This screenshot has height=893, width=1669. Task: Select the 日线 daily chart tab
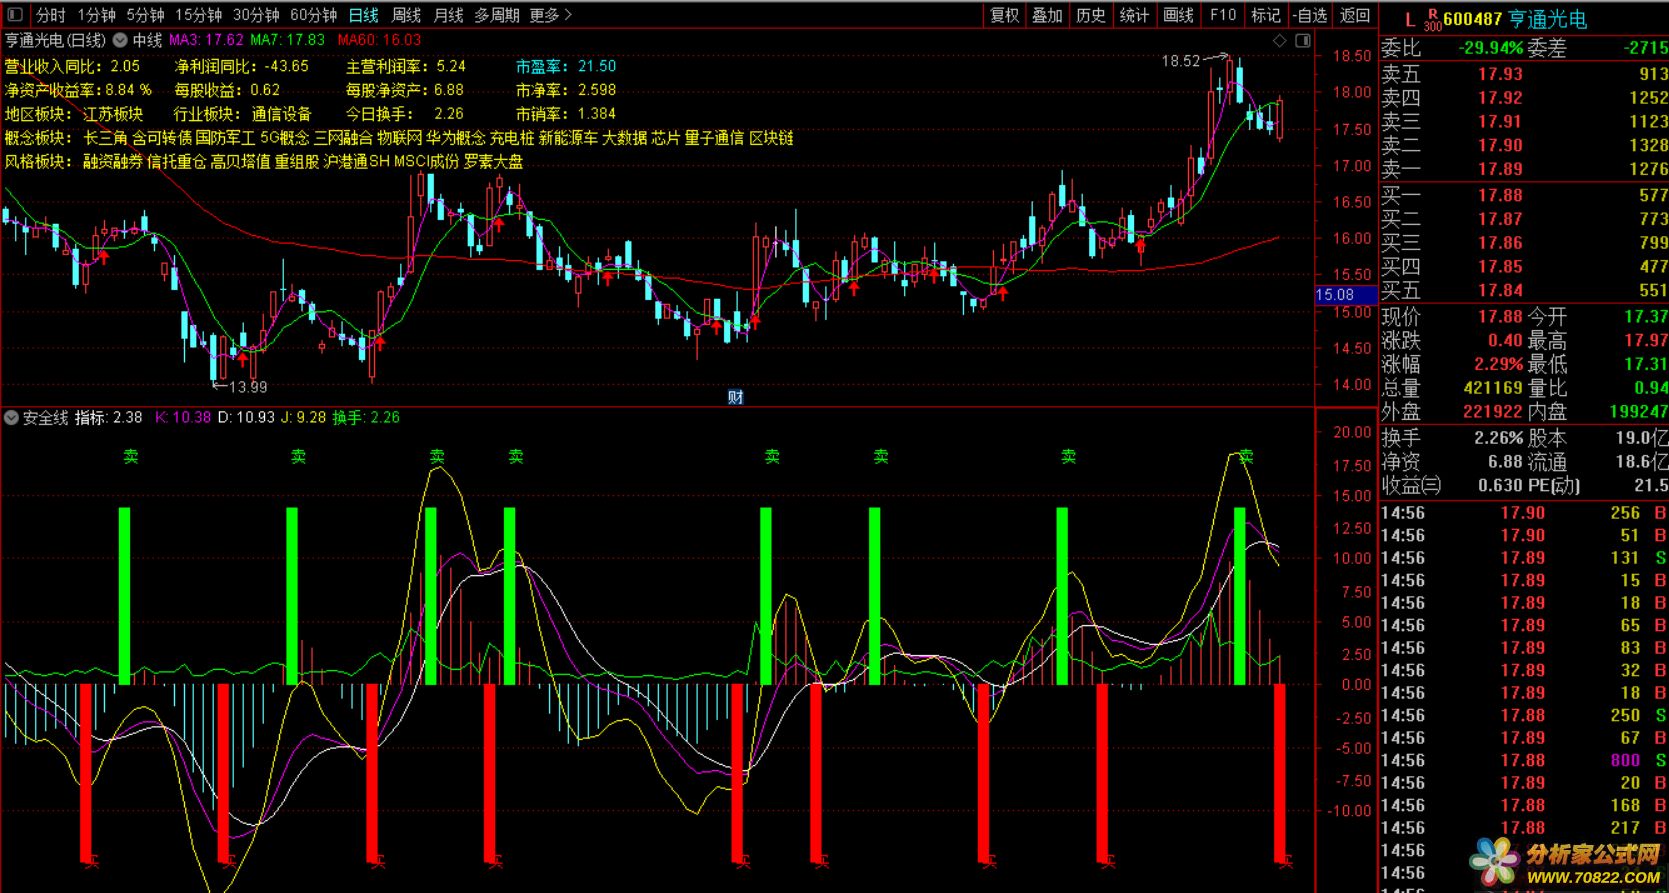[363, 15]
